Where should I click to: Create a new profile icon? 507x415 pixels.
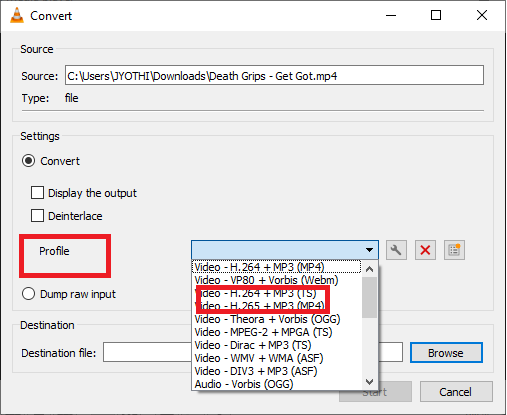coord(454,250)
